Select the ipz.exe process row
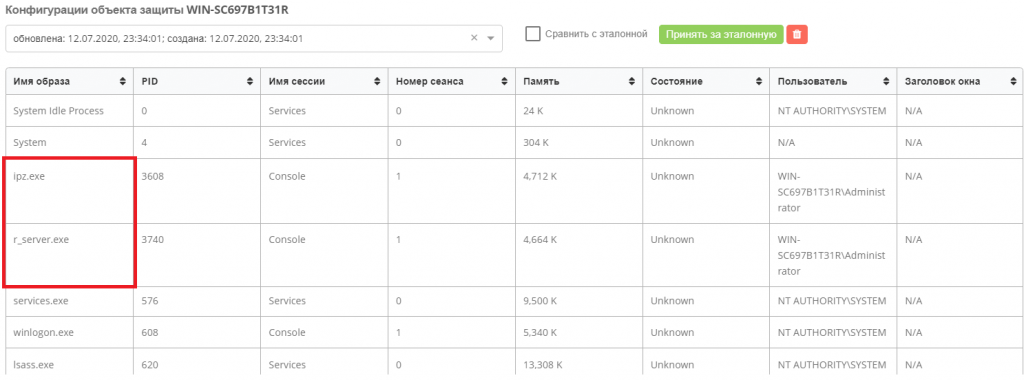 (511, 193)
